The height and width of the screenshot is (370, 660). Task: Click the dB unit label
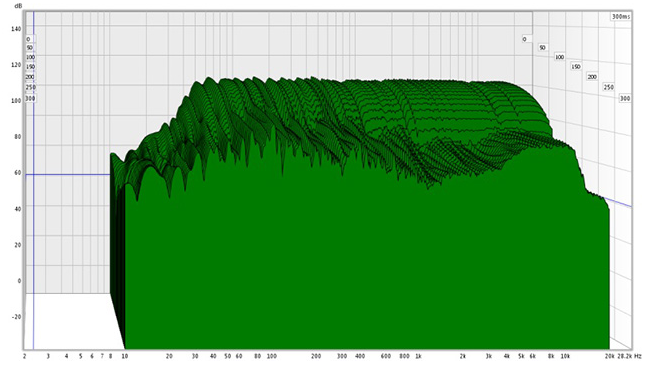pos(18,6)
